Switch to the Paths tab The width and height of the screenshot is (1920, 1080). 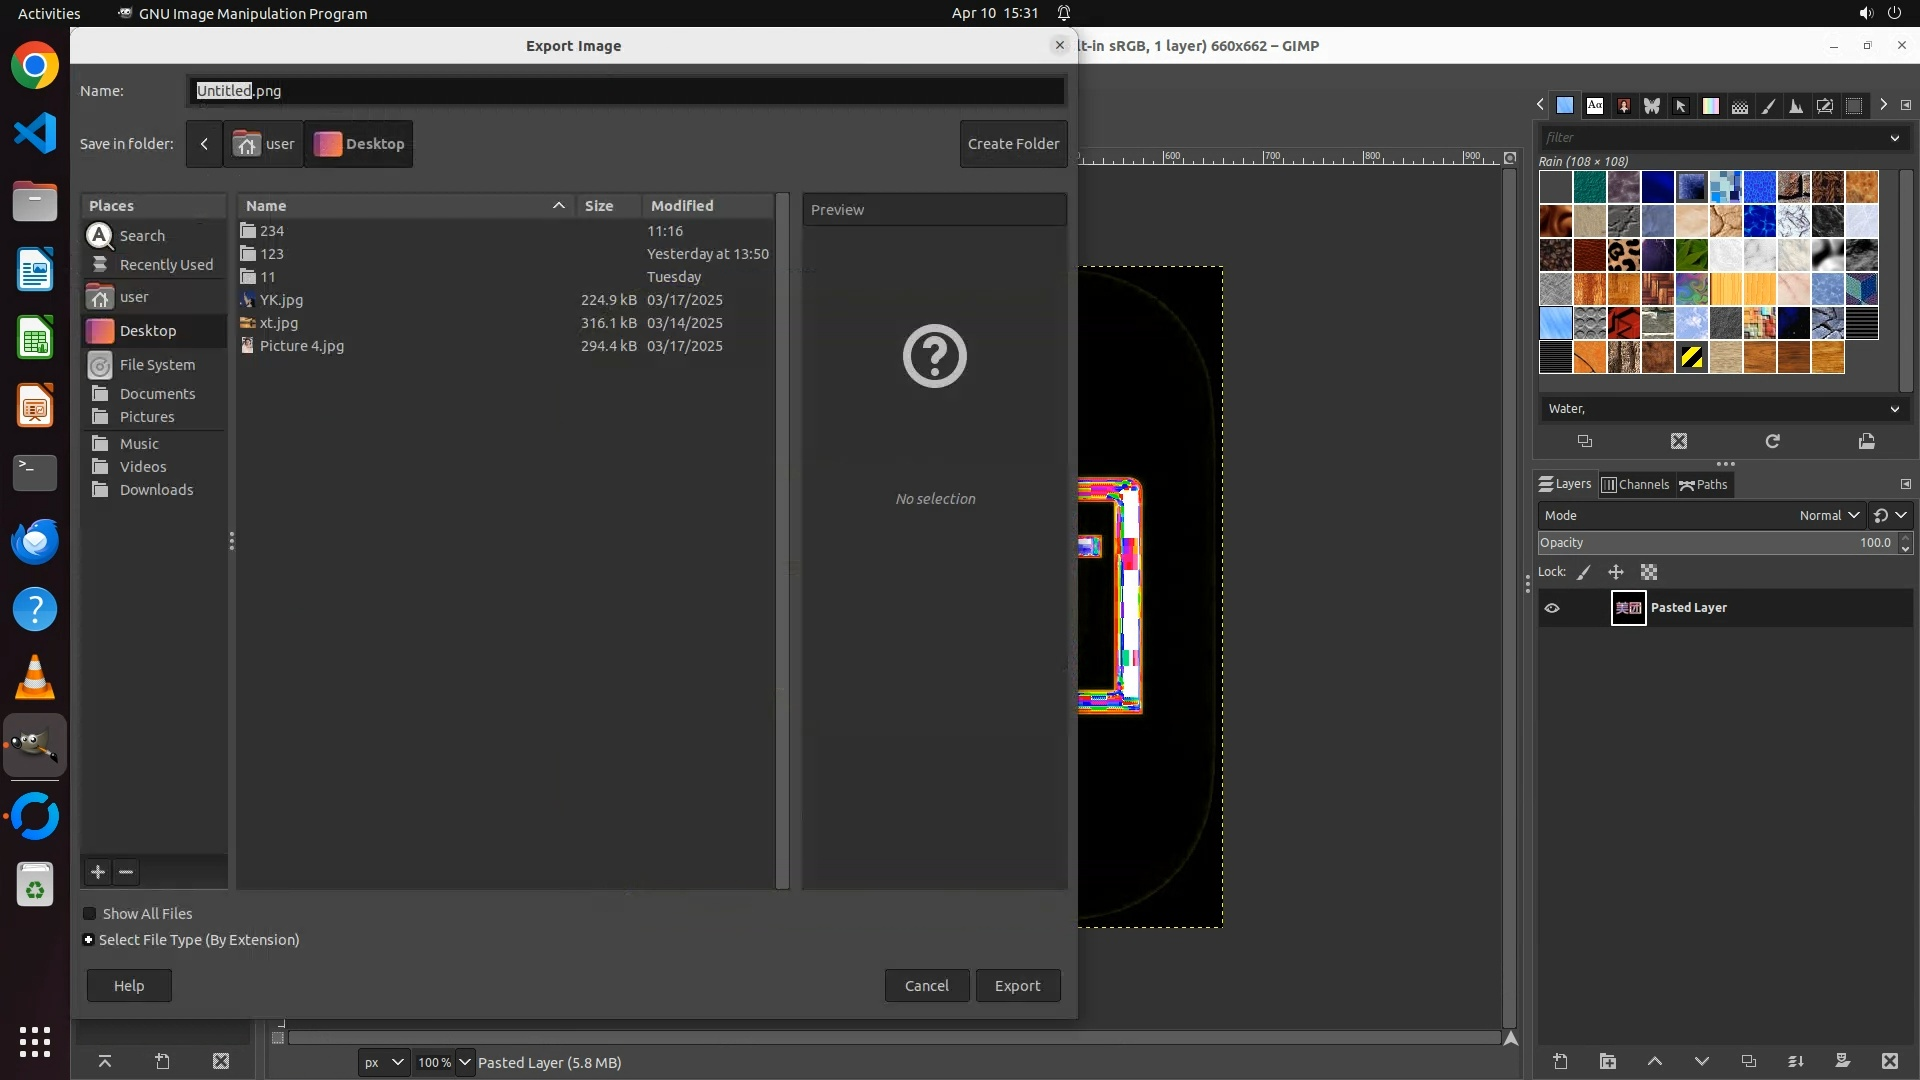[1703, 484]
